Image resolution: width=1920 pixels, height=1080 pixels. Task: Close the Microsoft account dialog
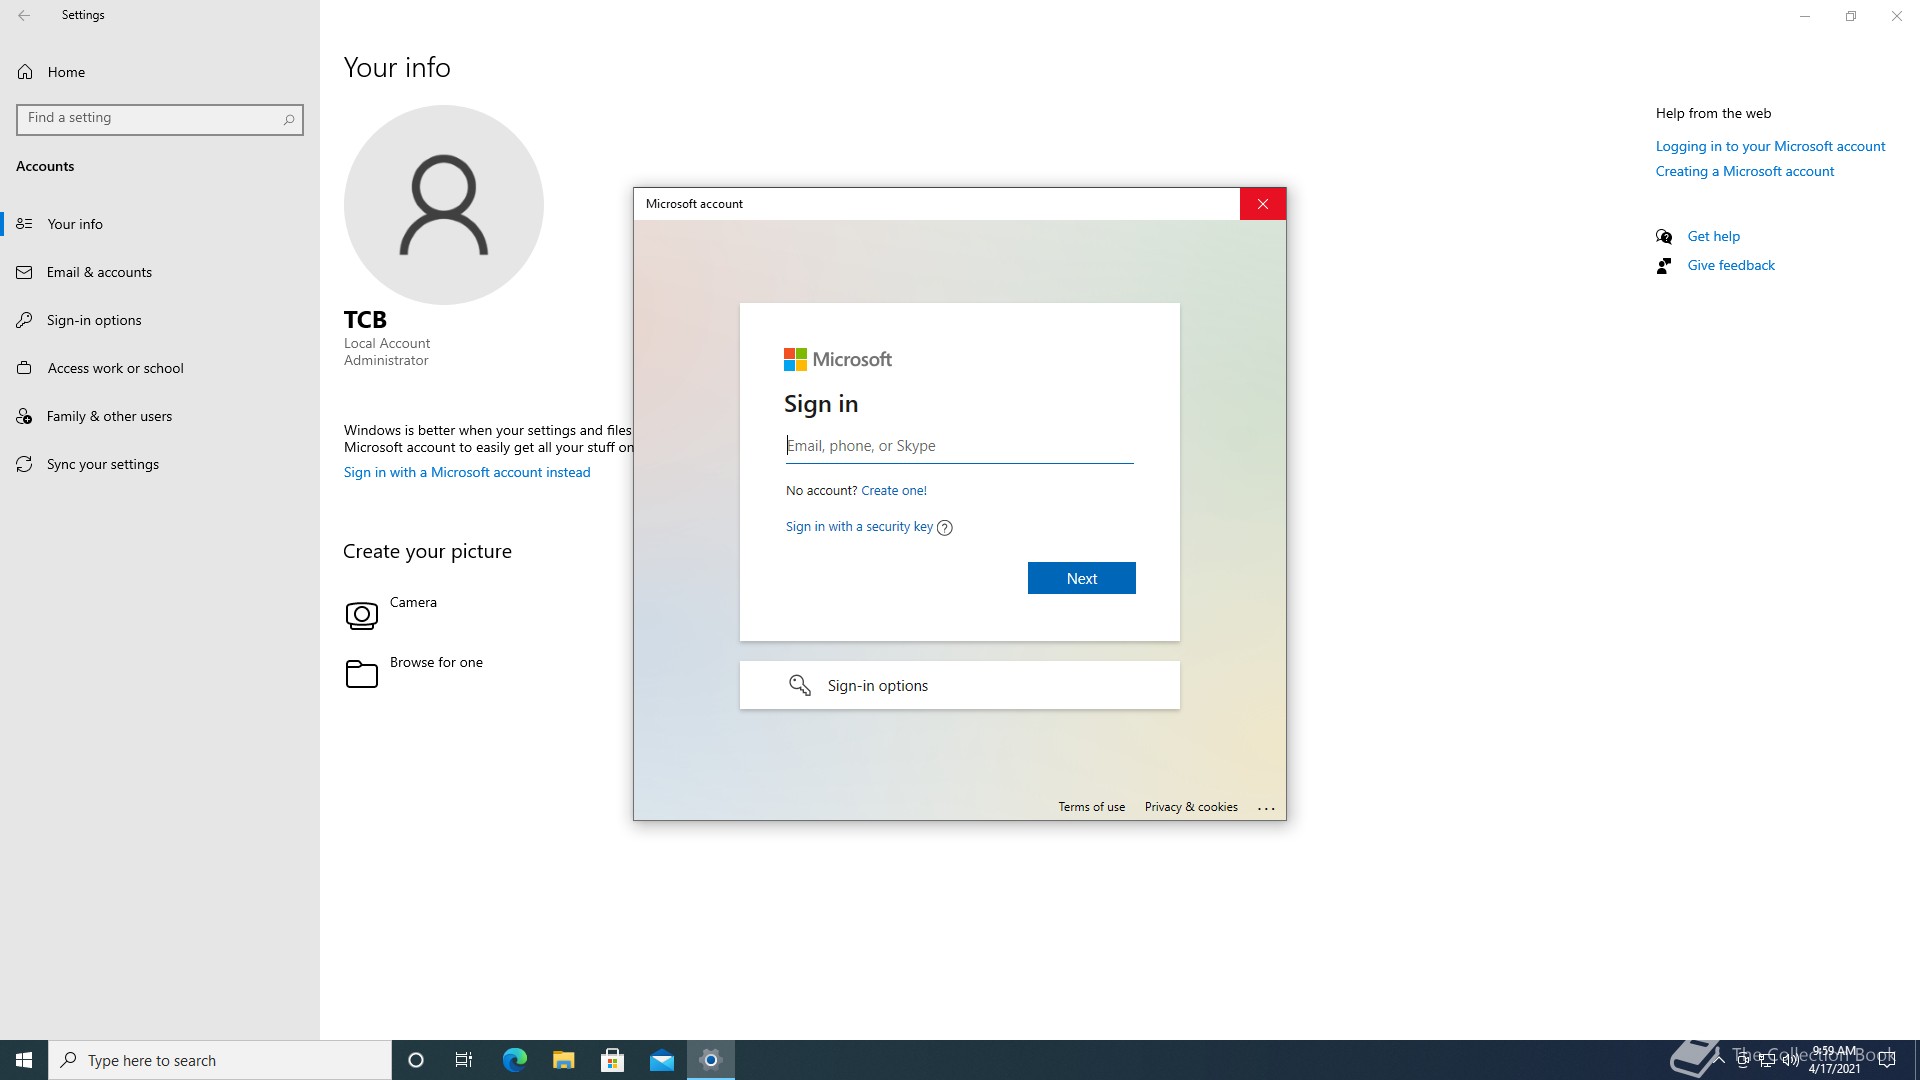pyautogui.click(x=1262, y=204)
